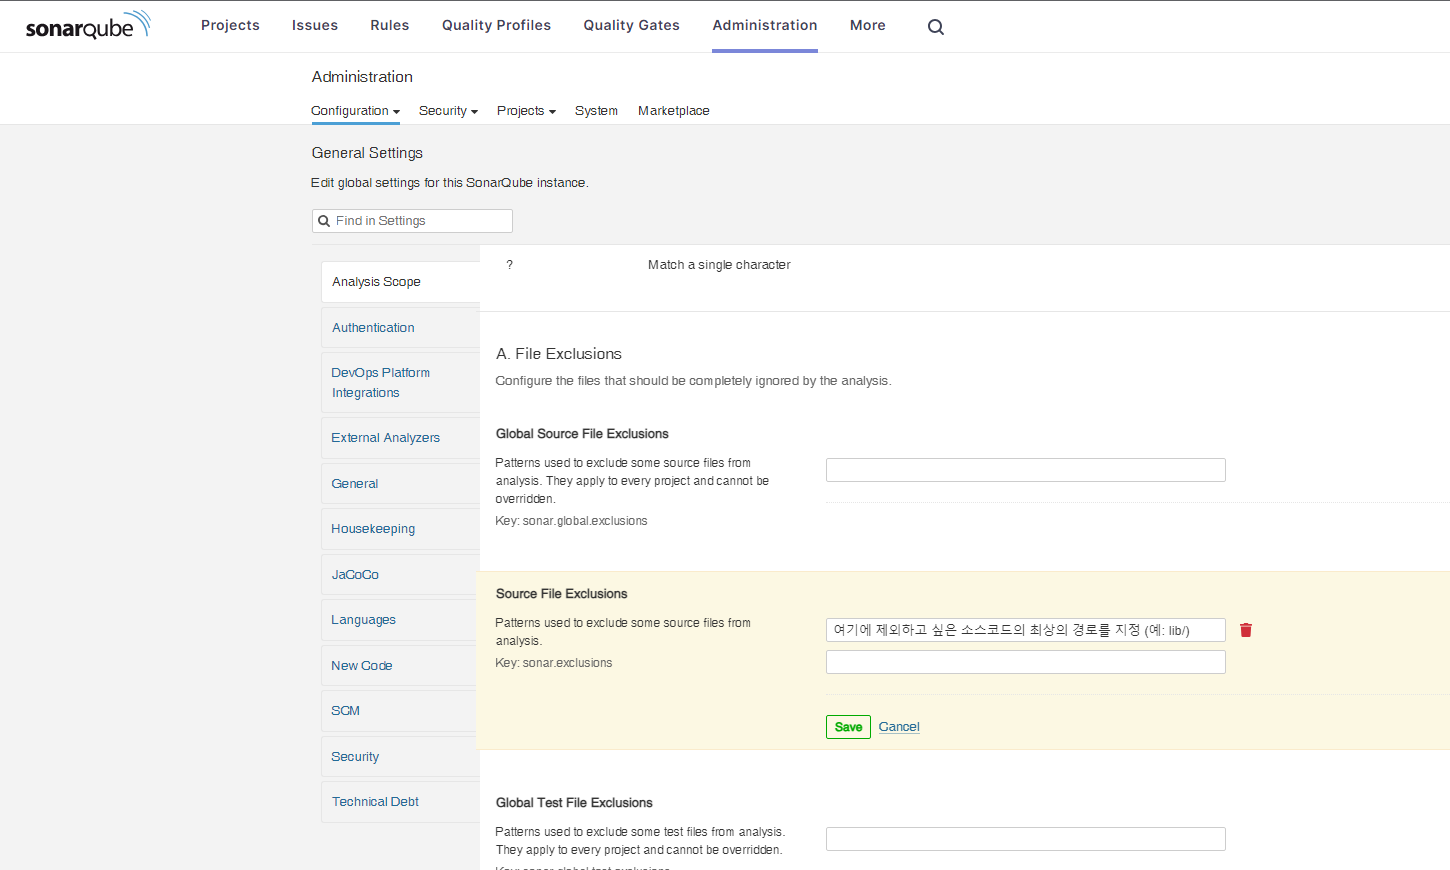1450x870 pixels.
Task: Click the SonarQube logo
Action: point(88,26)
